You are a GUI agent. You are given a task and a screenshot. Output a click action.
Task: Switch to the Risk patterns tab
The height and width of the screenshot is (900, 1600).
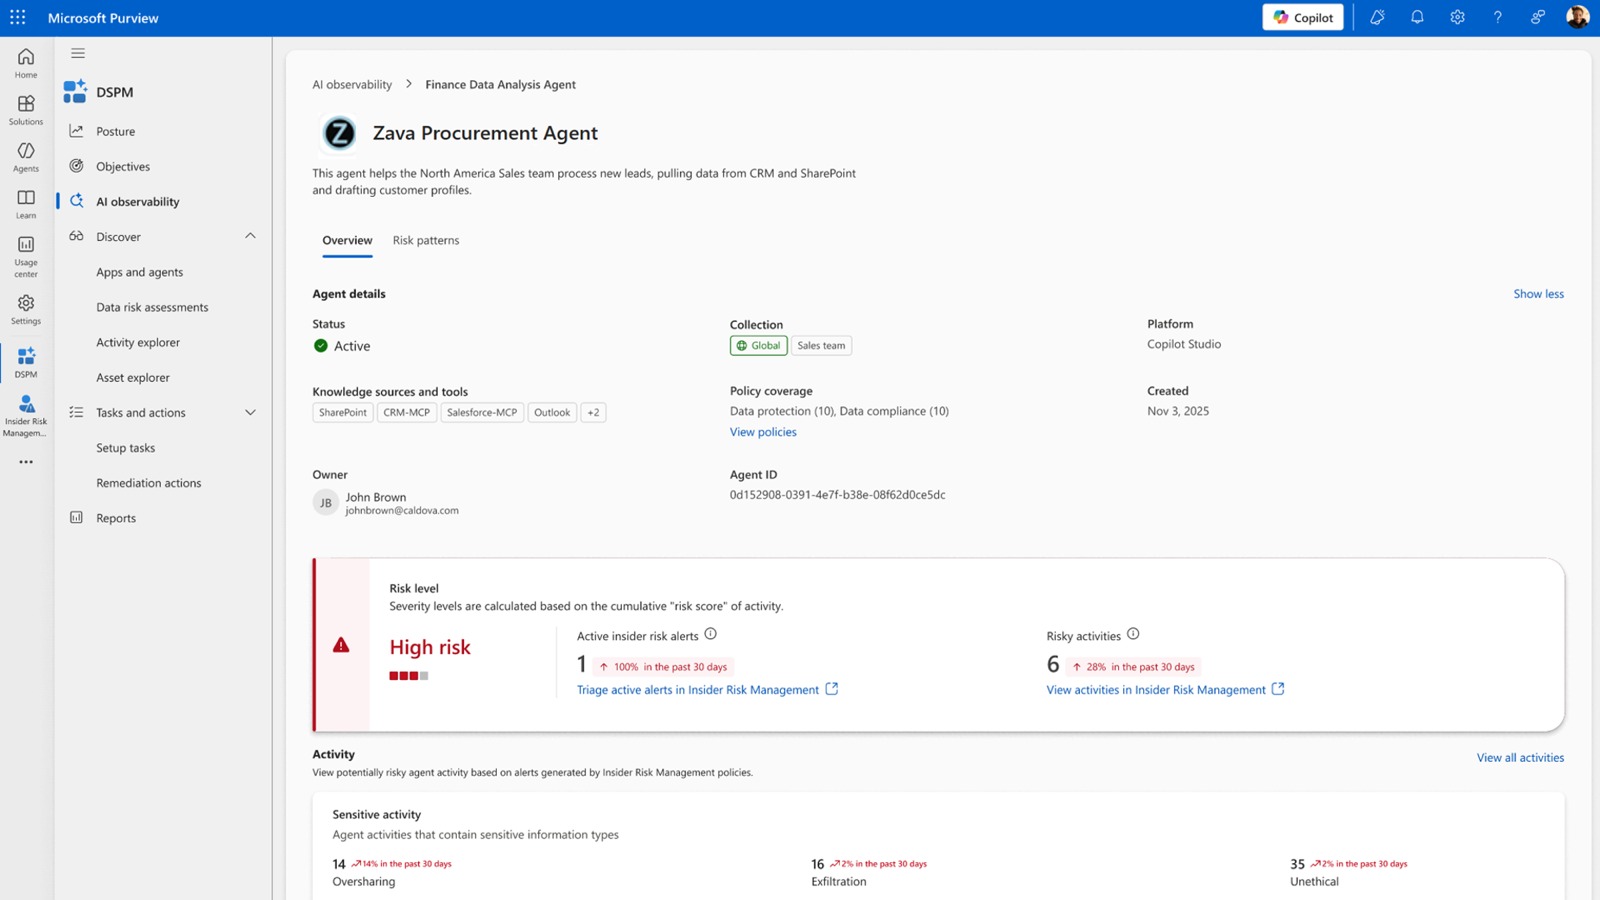coord(426,240)
